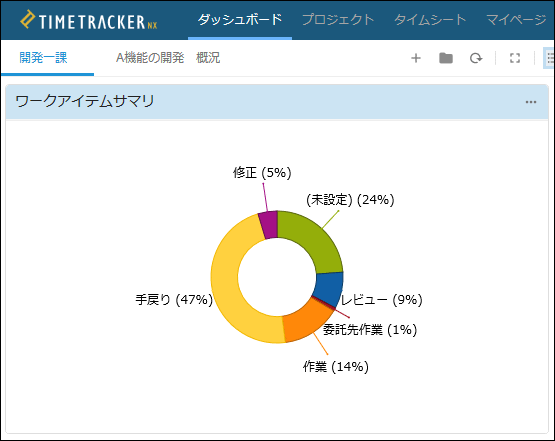Go to the タイムシート page
The image size is (555, 441).
[430, 20]
